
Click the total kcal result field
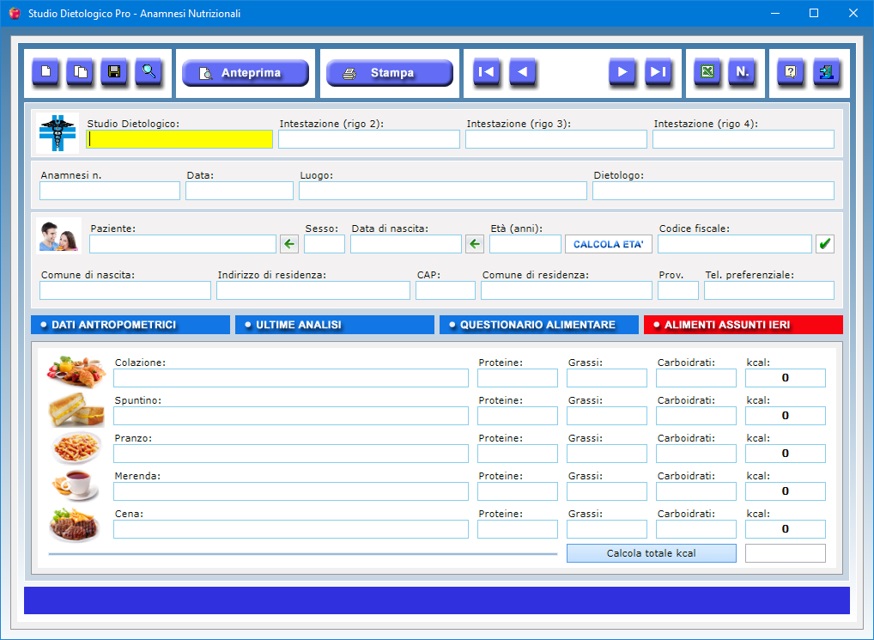[x=785, y=554]
